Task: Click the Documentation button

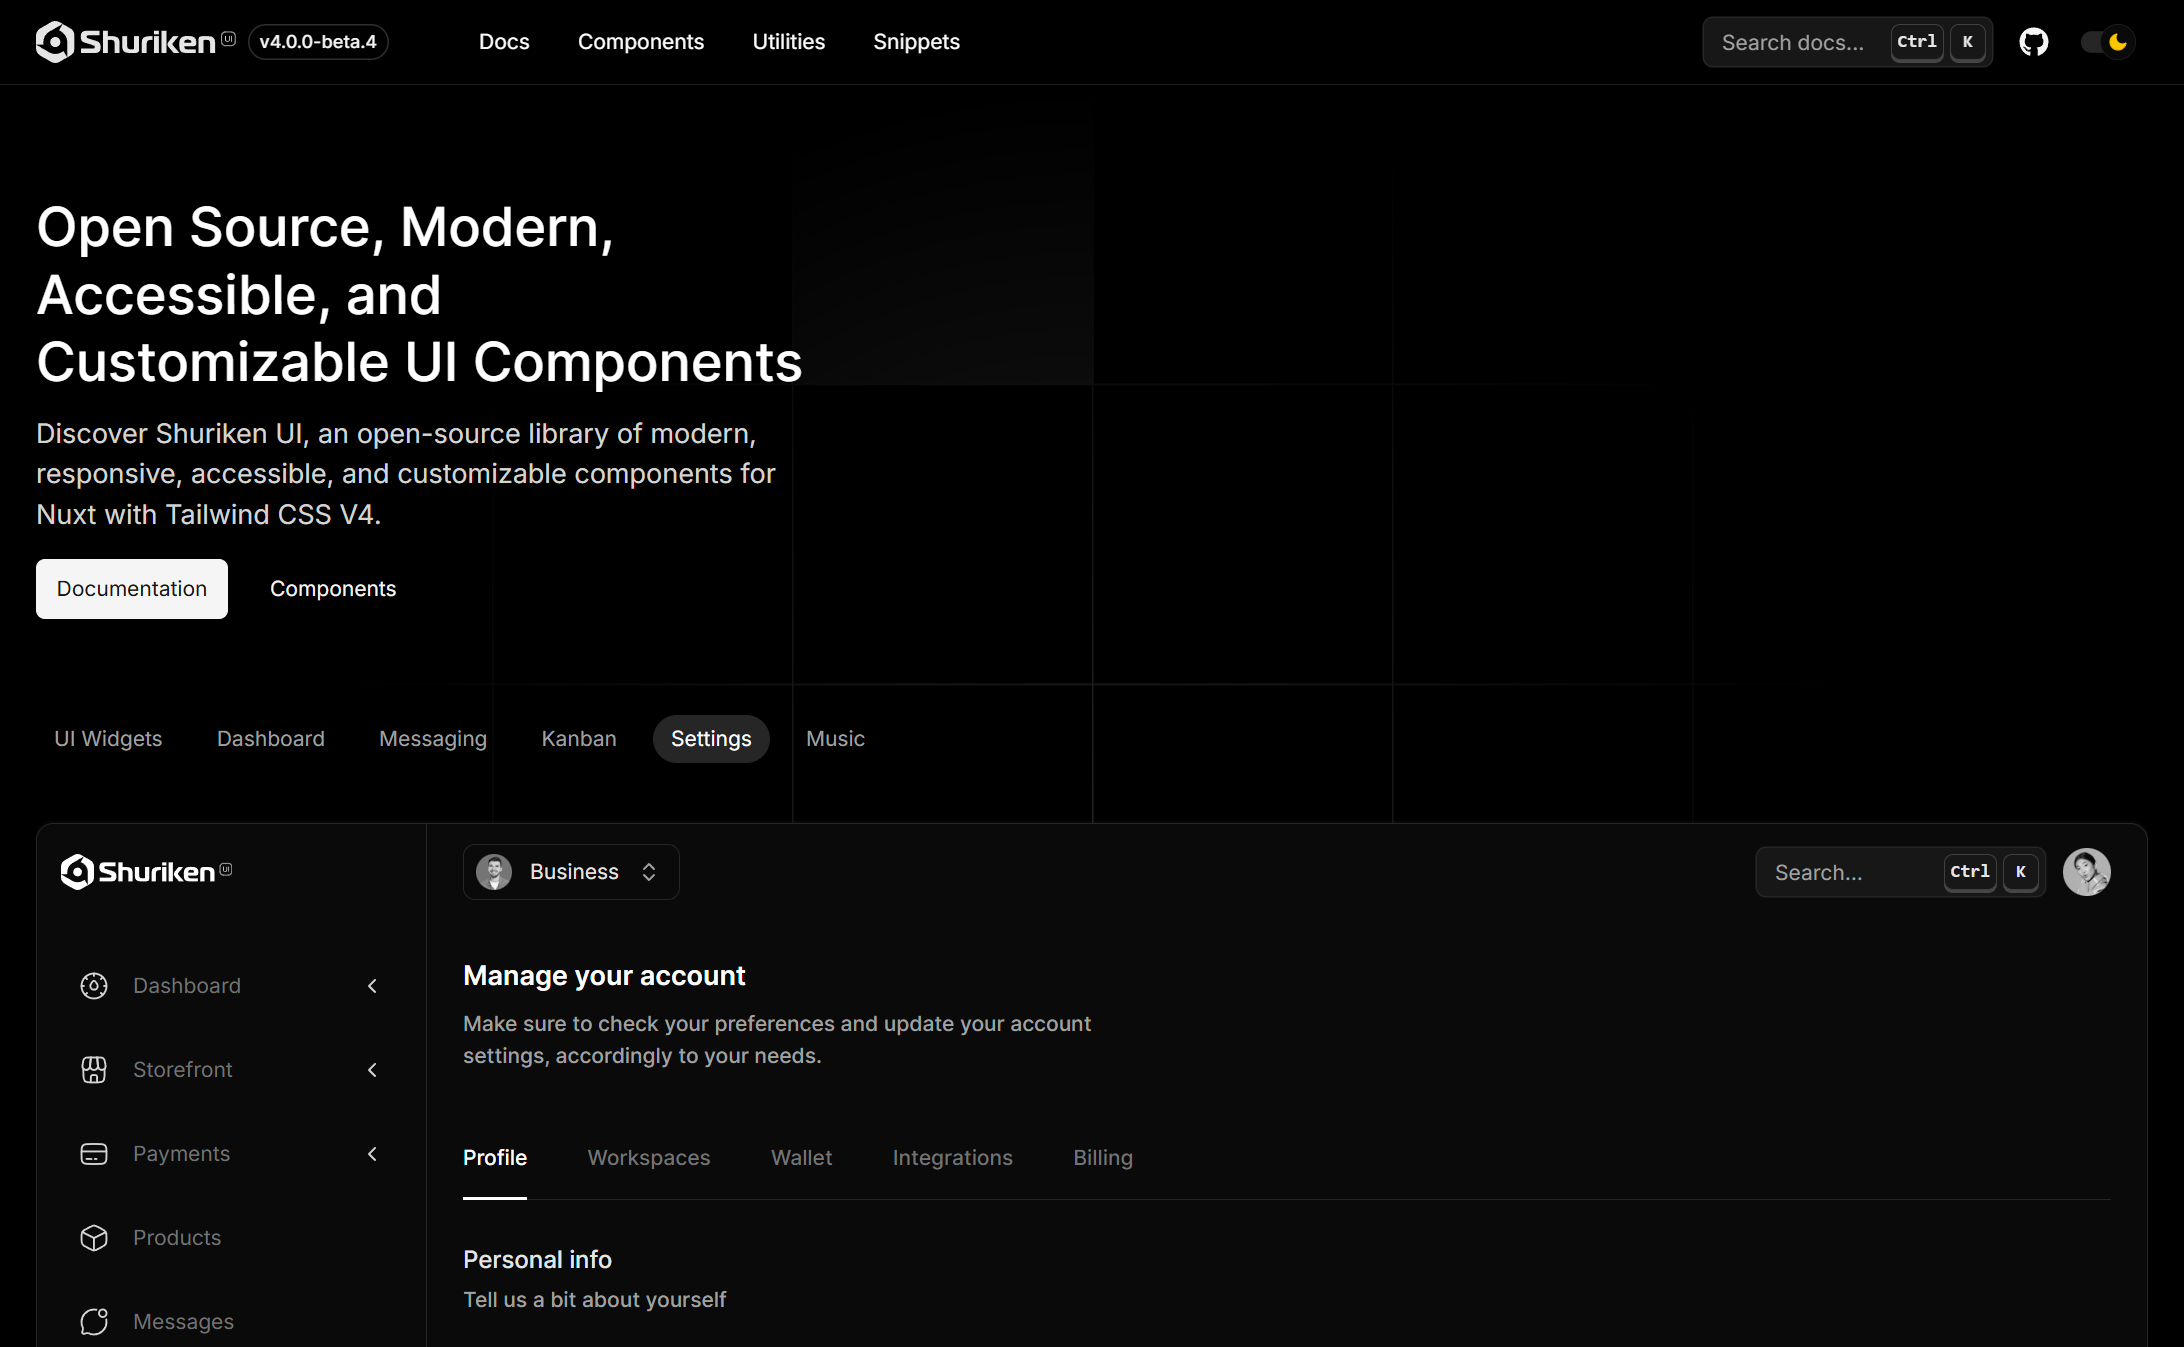Action: tap(132, 589)
